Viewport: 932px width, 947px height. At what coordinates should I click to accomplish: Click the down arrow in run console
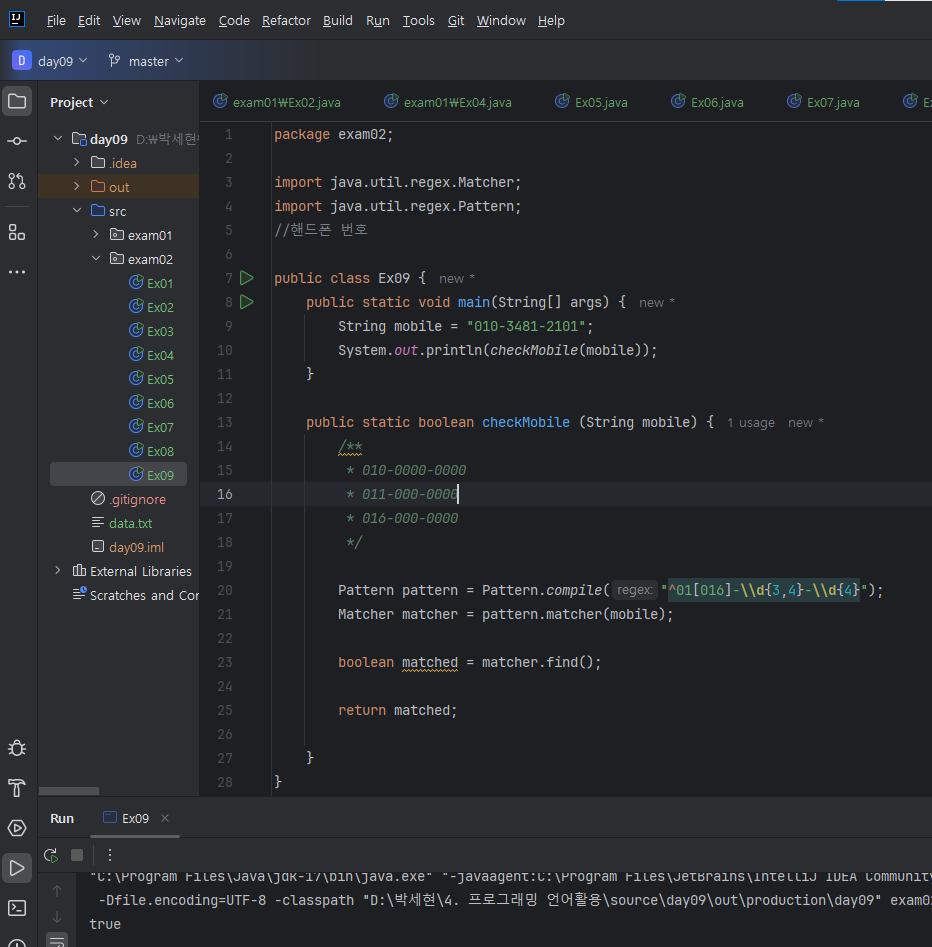57,917
